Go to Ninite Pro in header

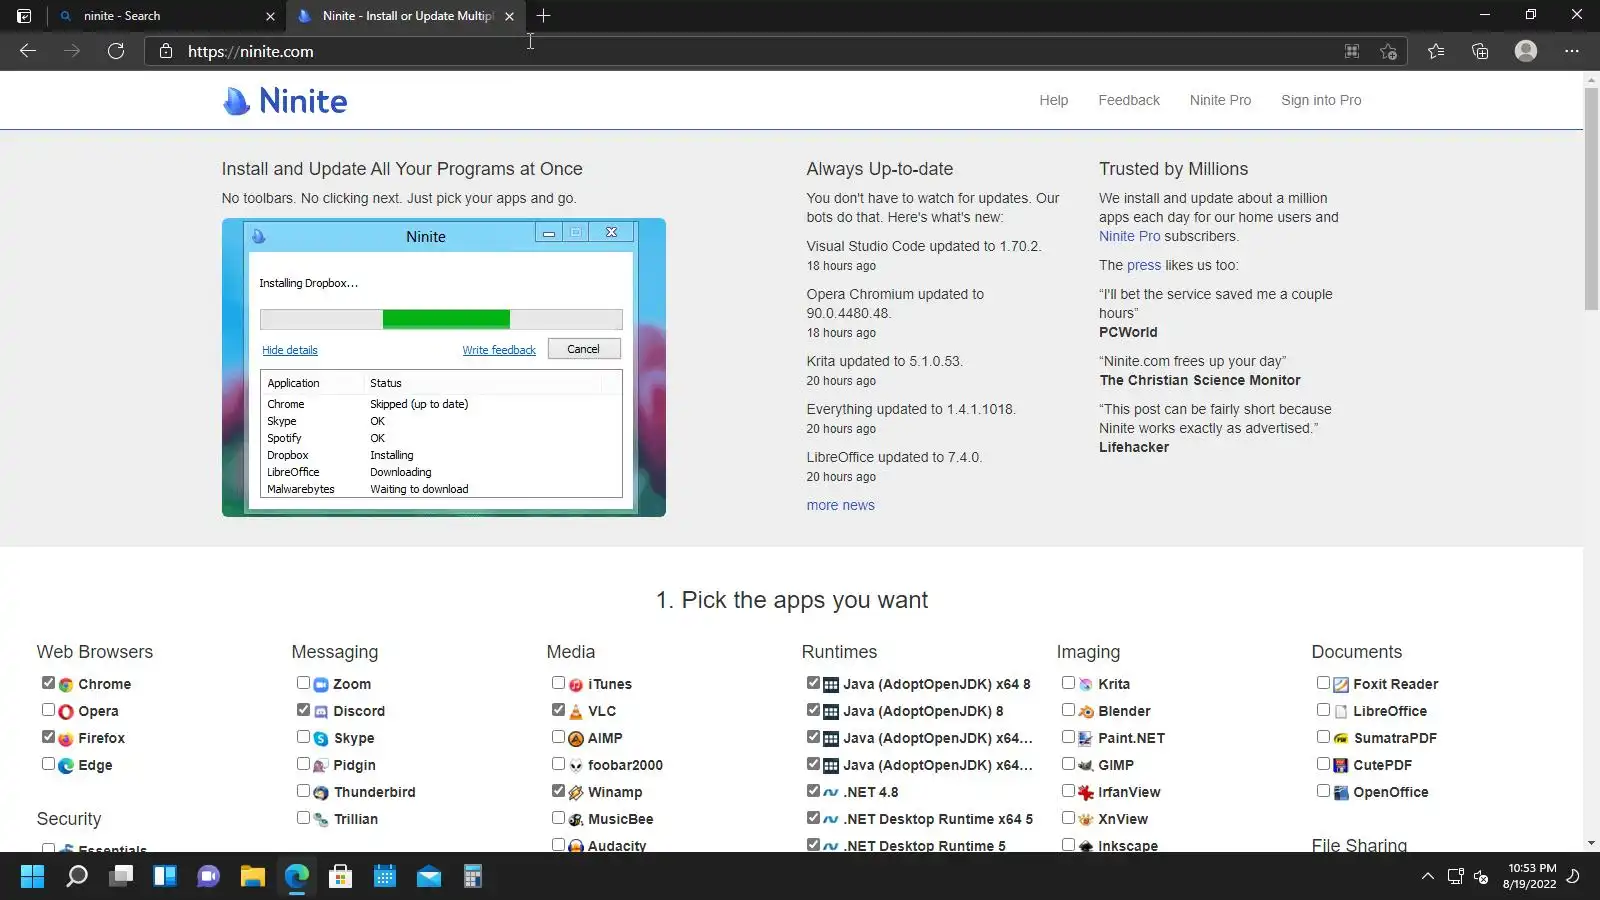pos(1220,101)
